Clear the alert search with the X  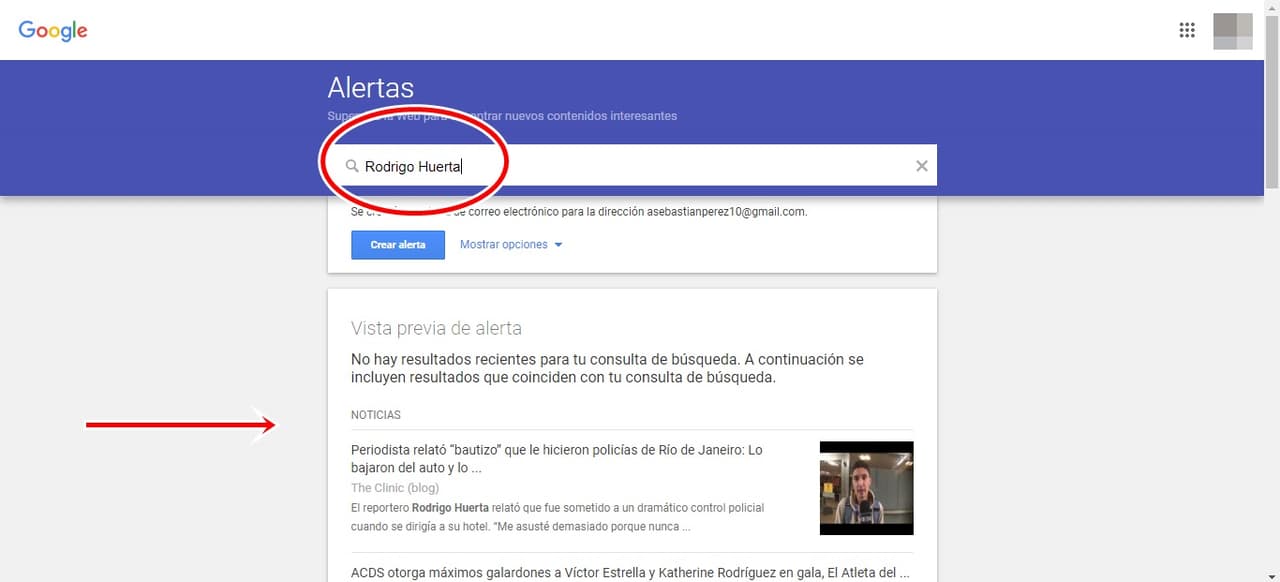tap(922, 166)
